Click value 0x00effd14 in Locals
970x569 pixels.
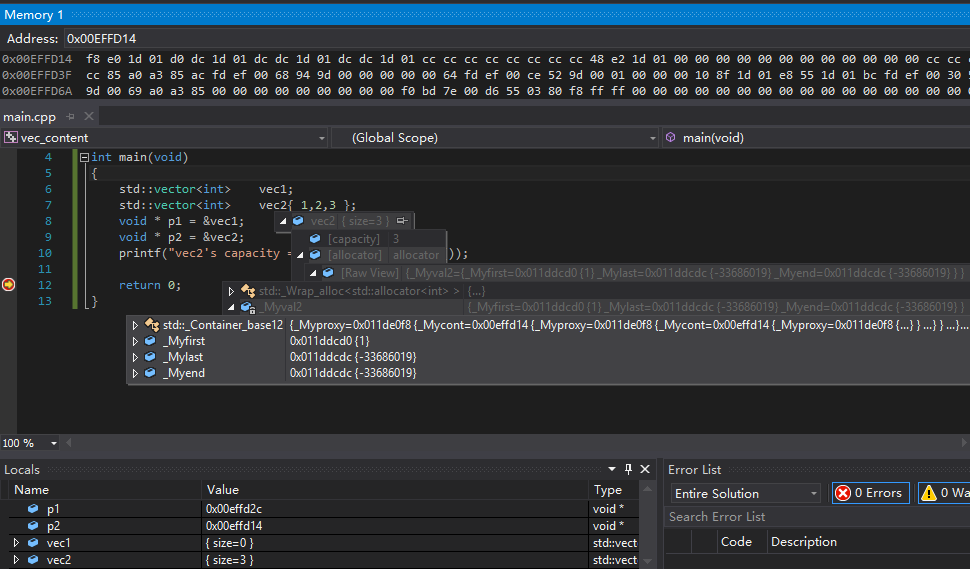(x=234, y=526)
